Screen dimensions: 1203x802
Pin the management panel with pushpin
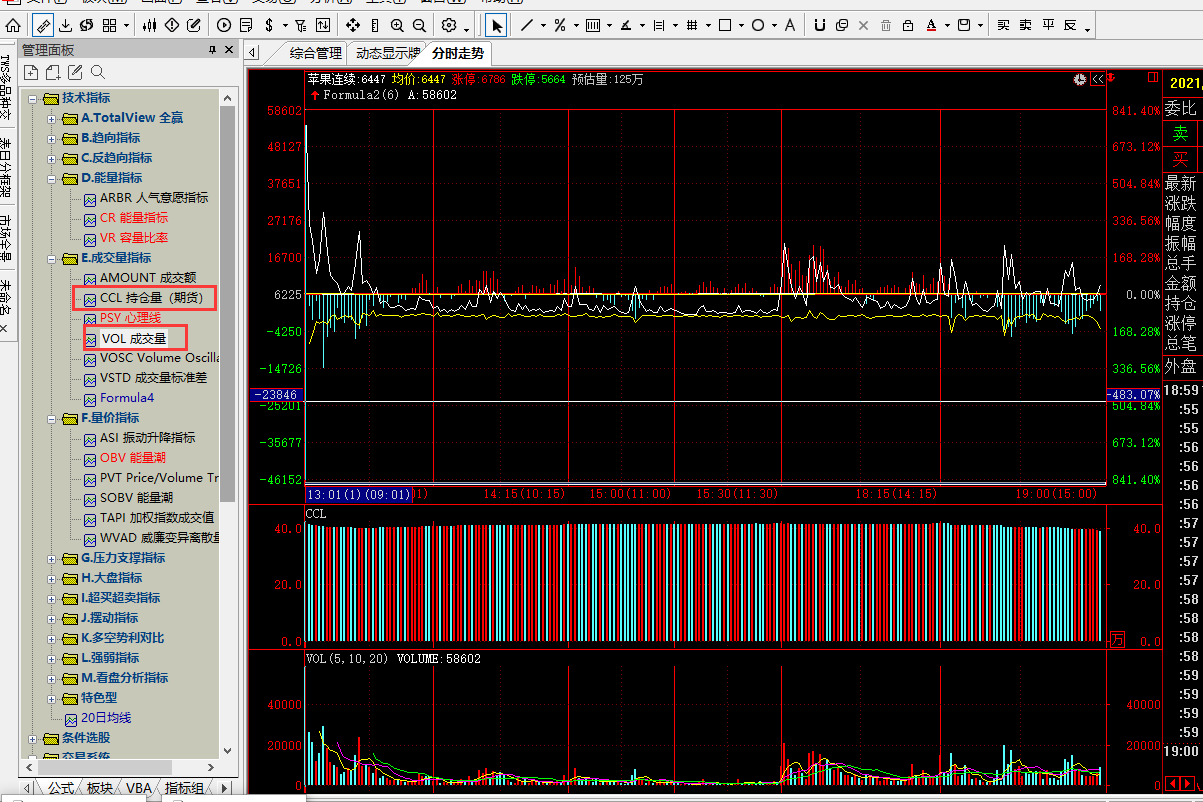tap(212, 50)
